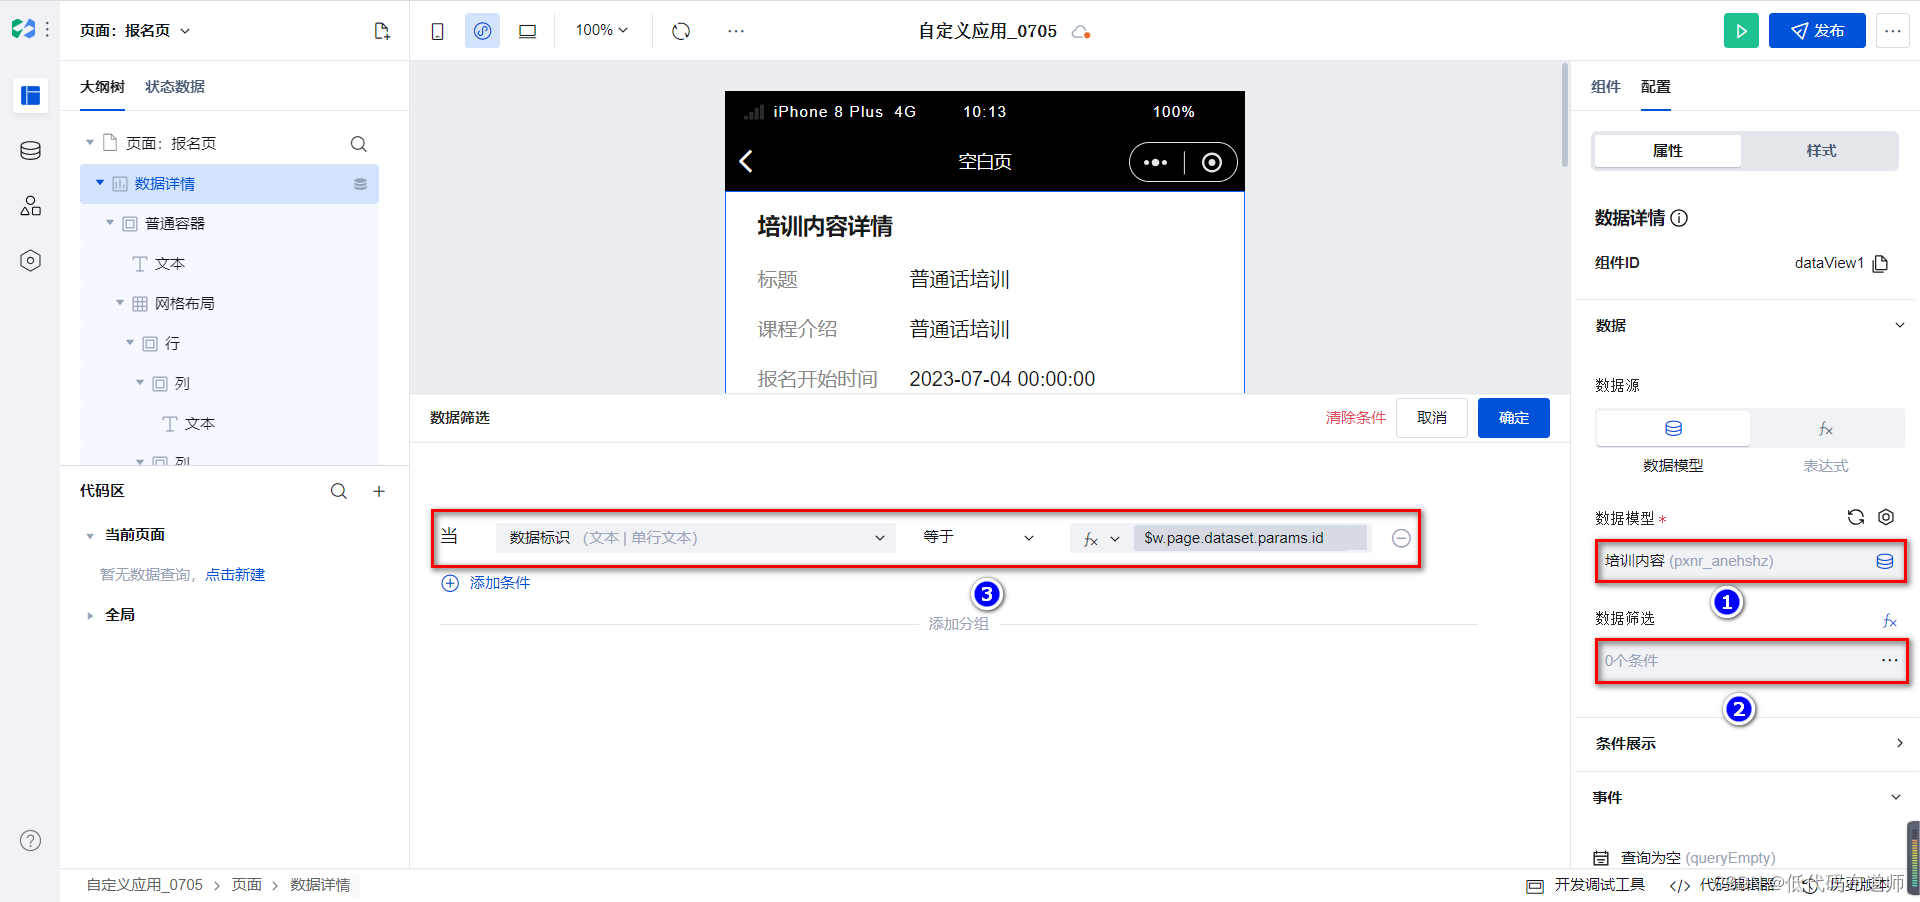
Task: Switch to 大纲树 tab
Action: (102, 87)
